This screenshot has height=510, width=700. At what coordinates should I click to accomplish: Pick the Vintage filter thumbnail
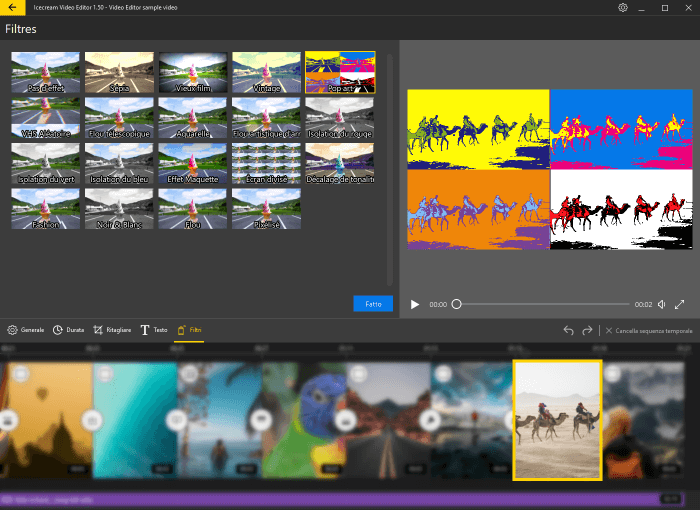click(x=267, y=72)
